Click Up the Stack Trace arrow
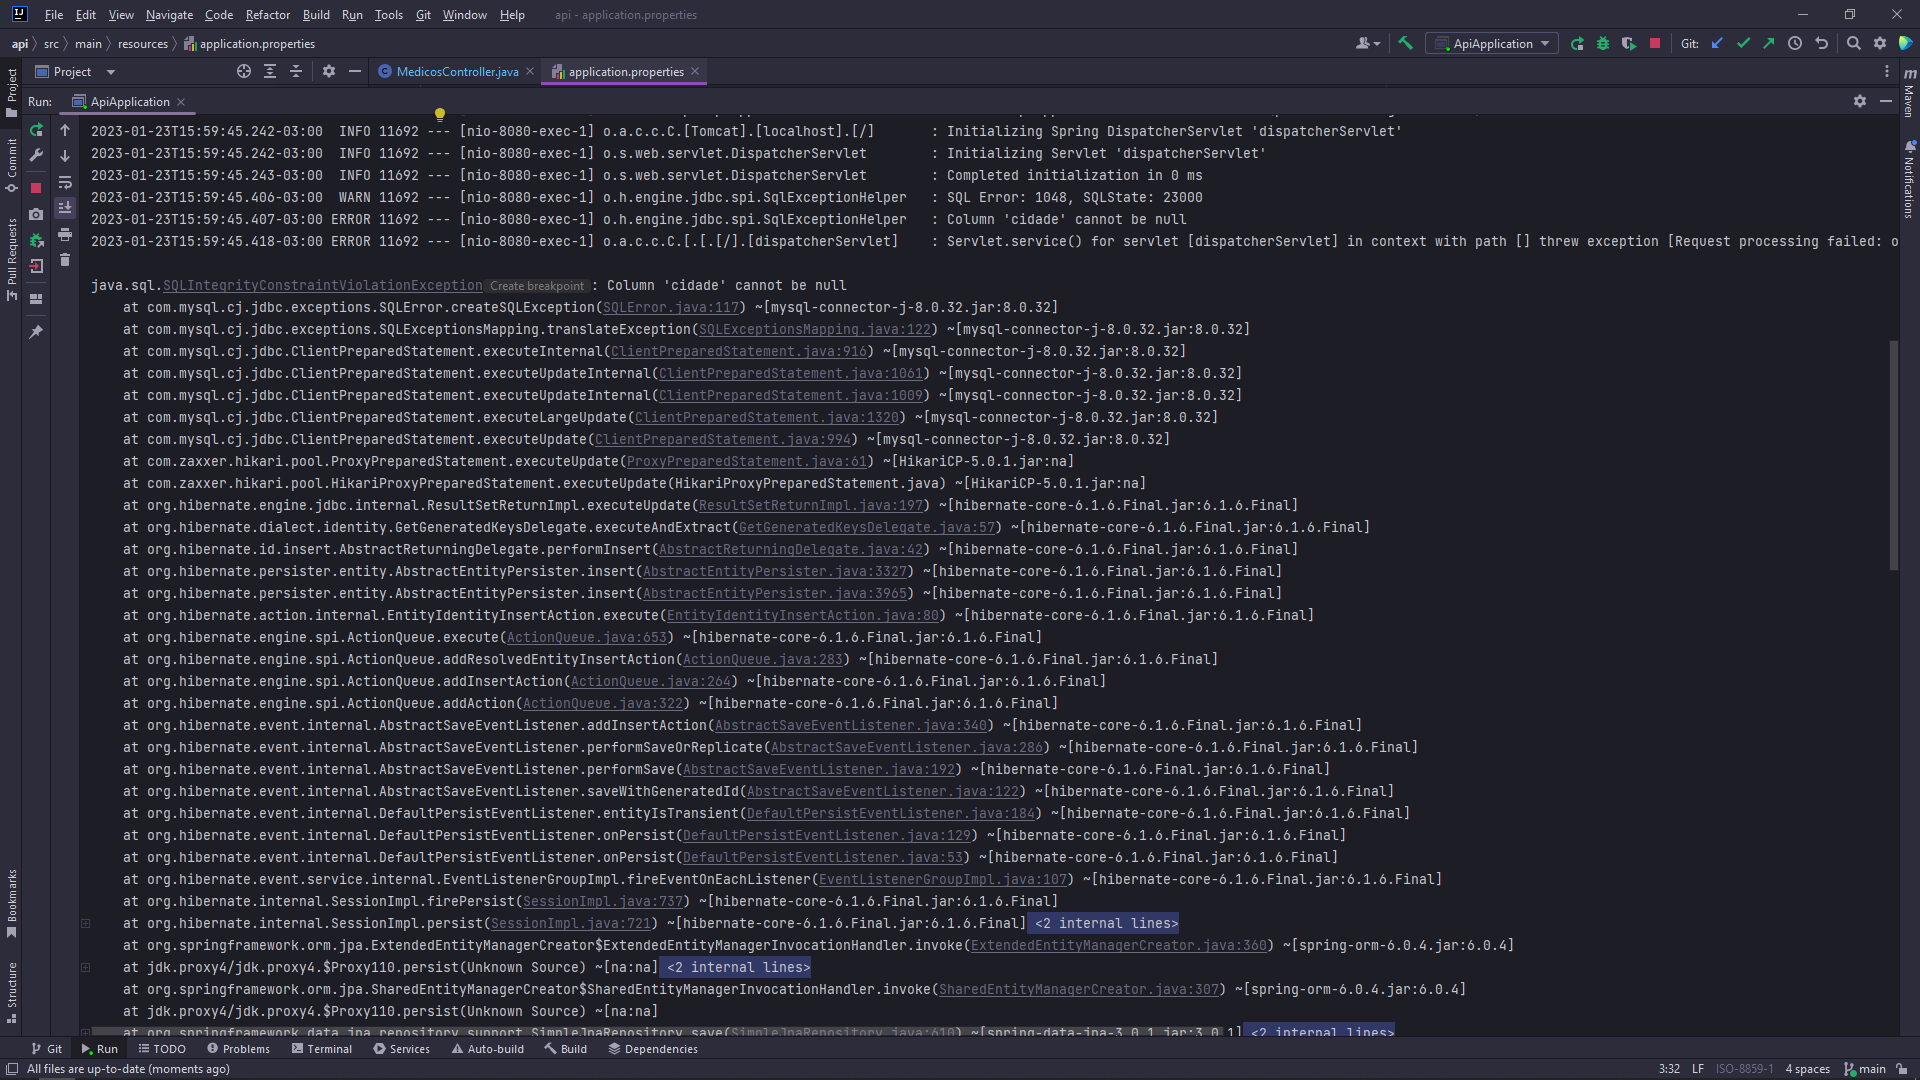 pyautogui.click(x=65, y=130)
